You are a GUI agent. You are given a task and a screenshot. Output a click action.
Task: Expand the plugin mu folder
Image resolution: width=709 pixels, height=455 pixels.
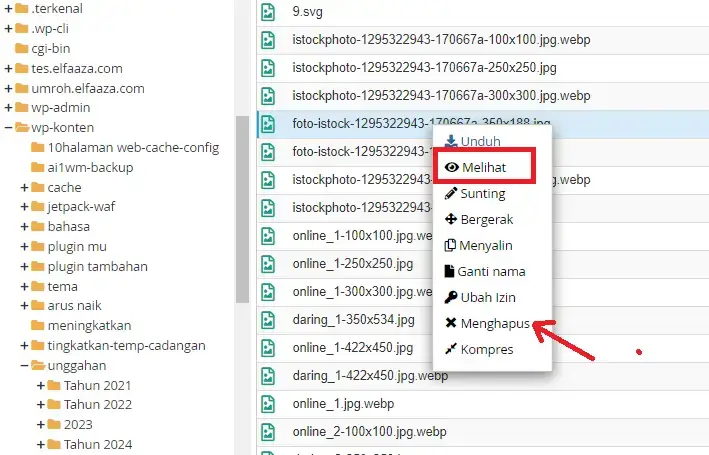click(24, 246)
